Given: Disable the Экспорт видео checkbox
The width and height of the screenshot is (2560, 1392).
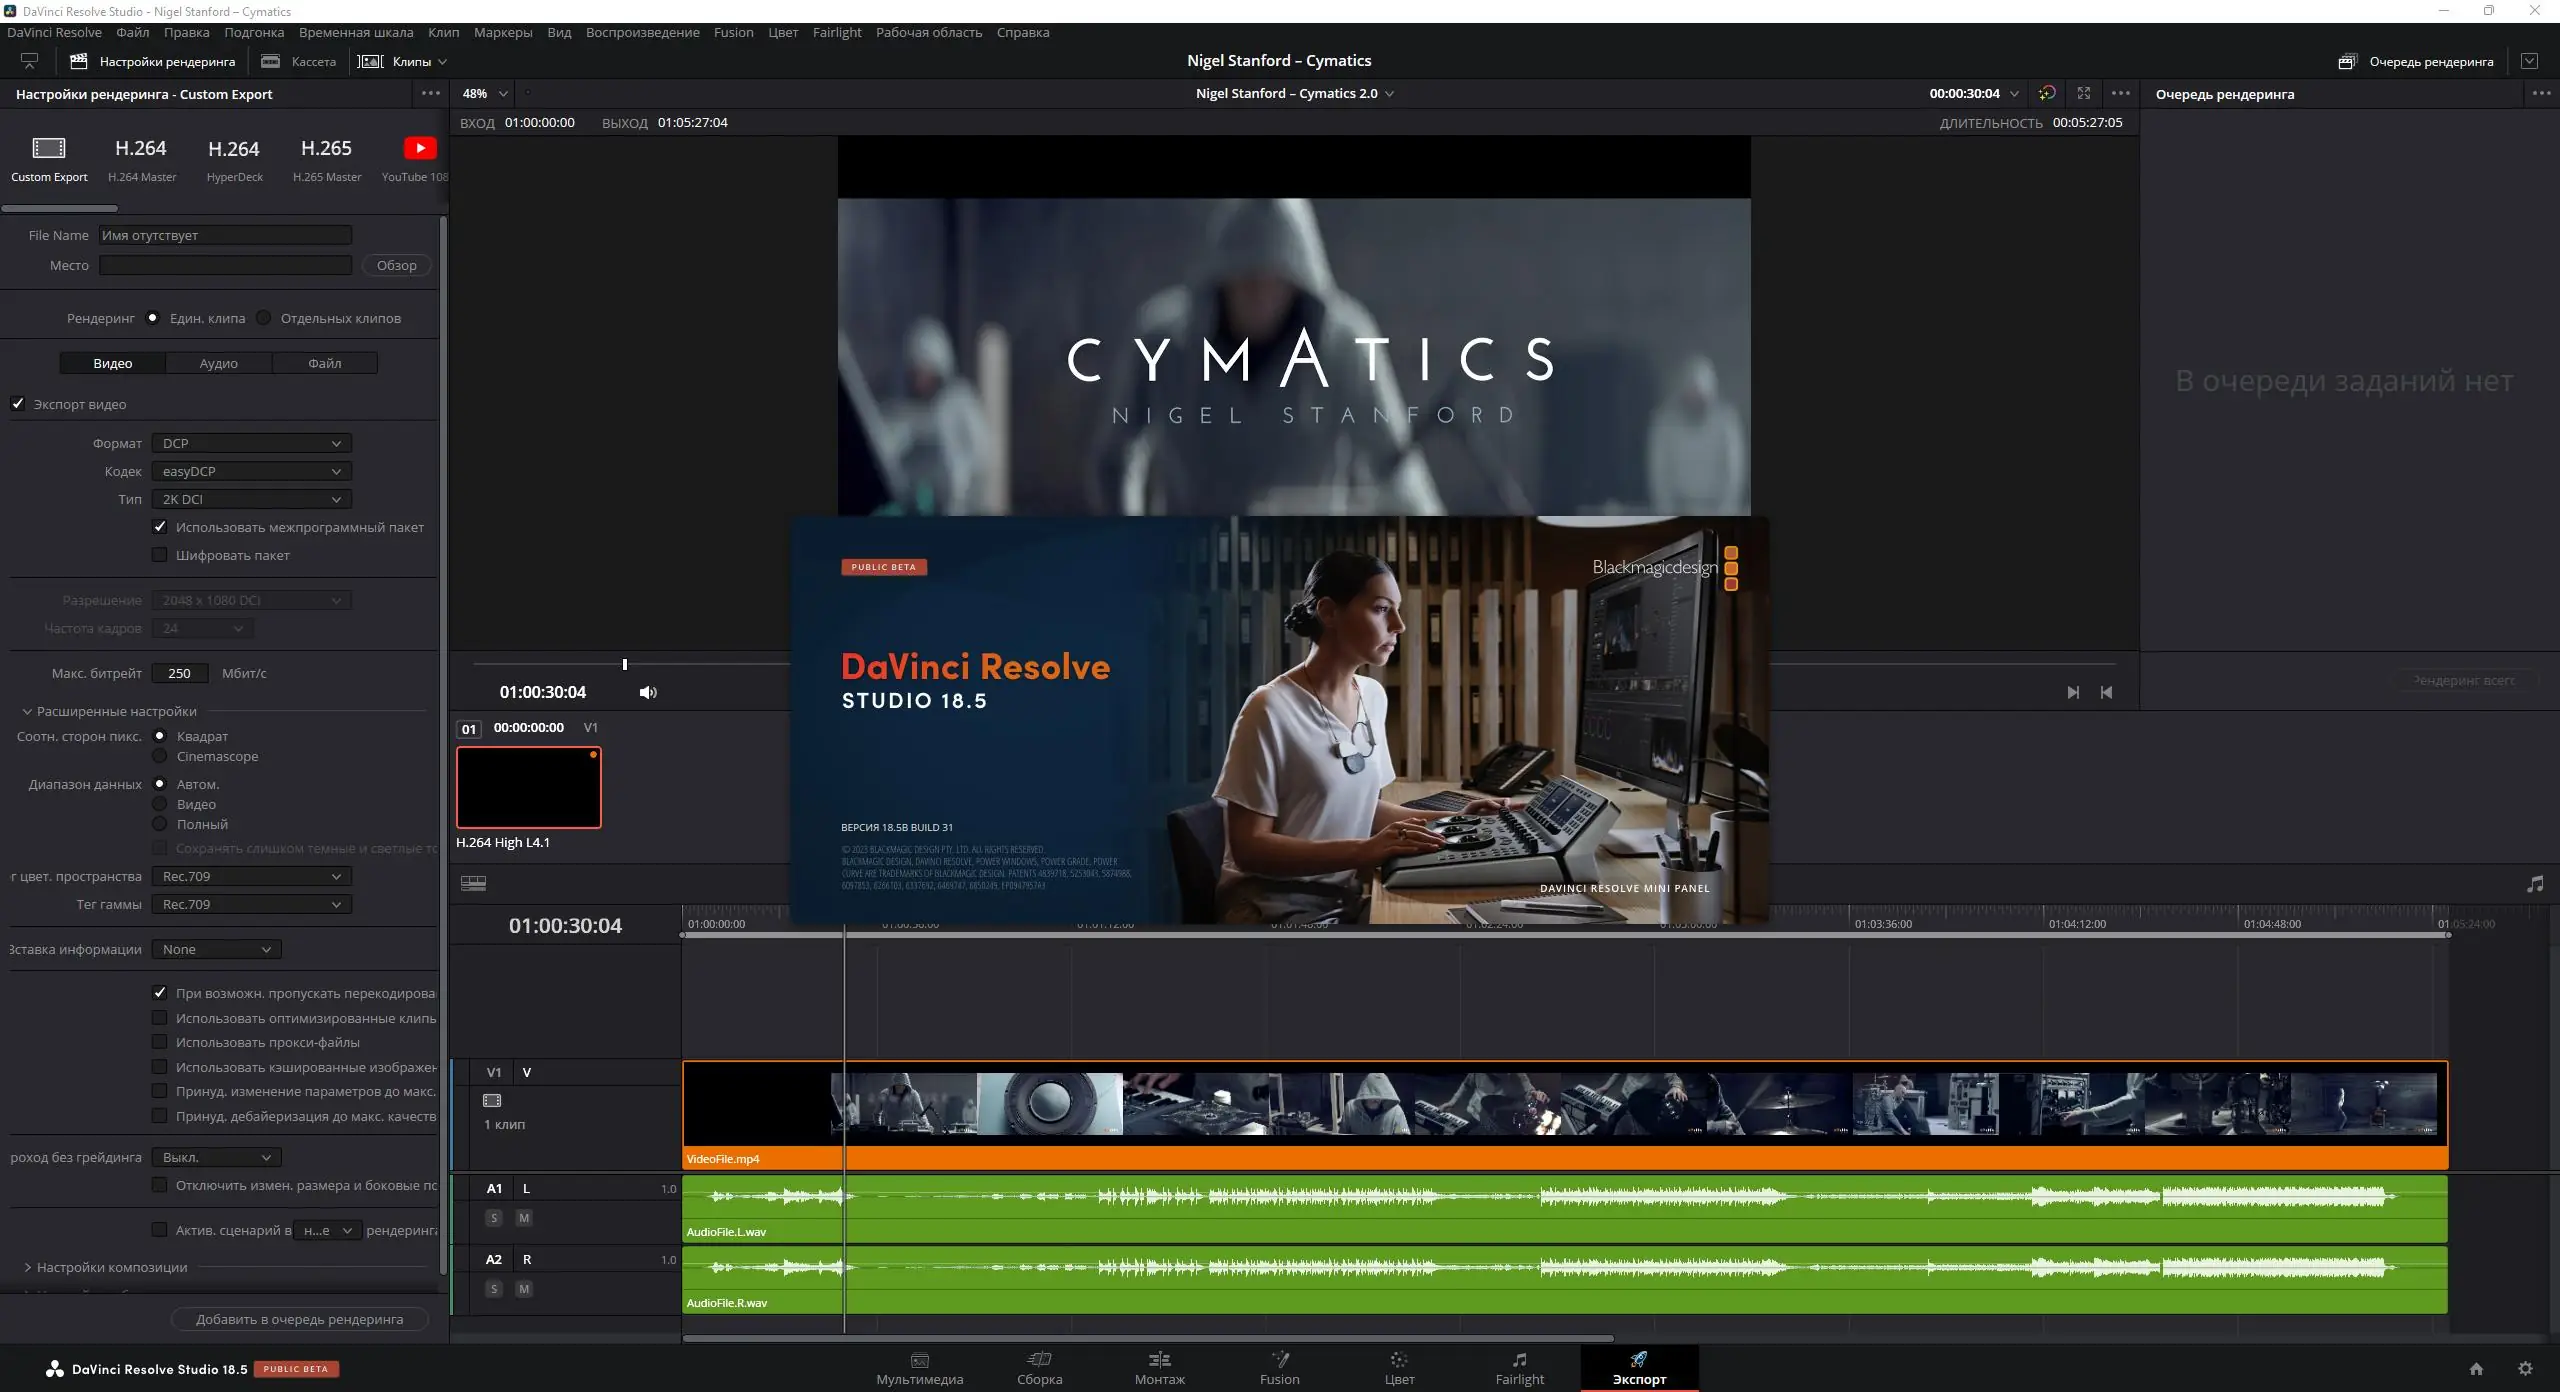Looking at the screenshot, I should (x=17, y=403).
